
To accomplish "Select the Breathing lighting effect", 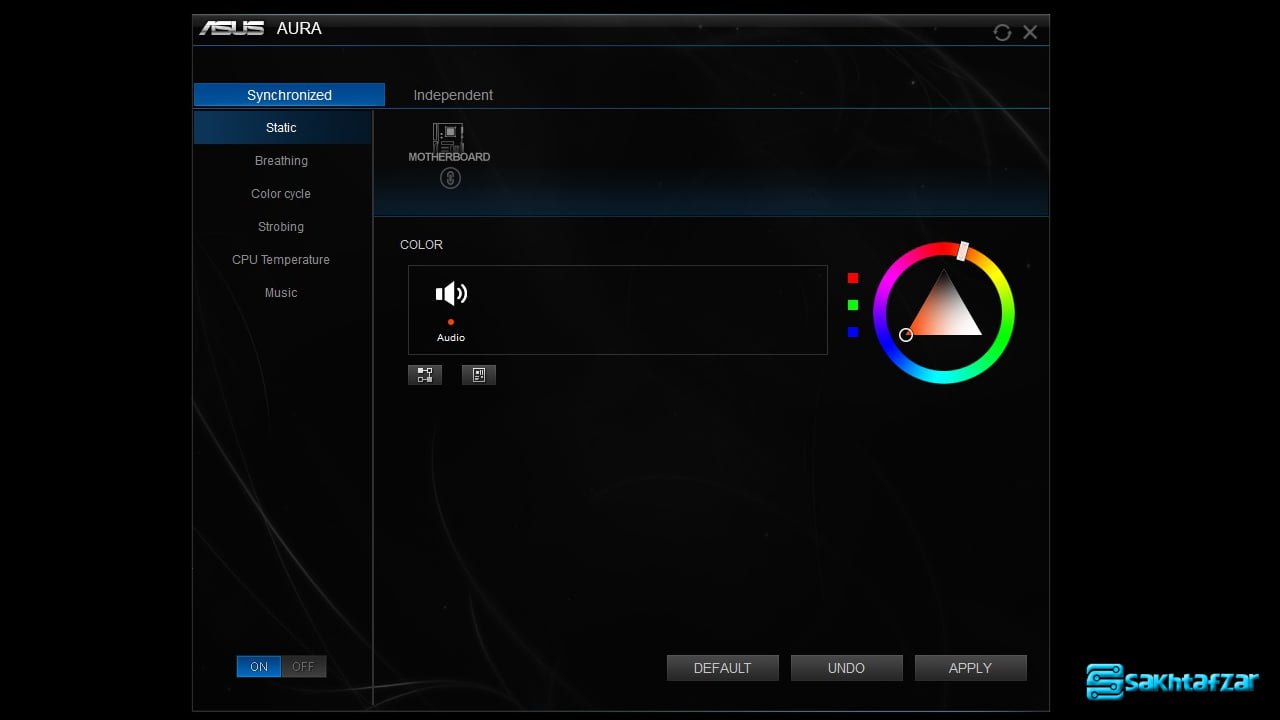I will coord(281,161).
